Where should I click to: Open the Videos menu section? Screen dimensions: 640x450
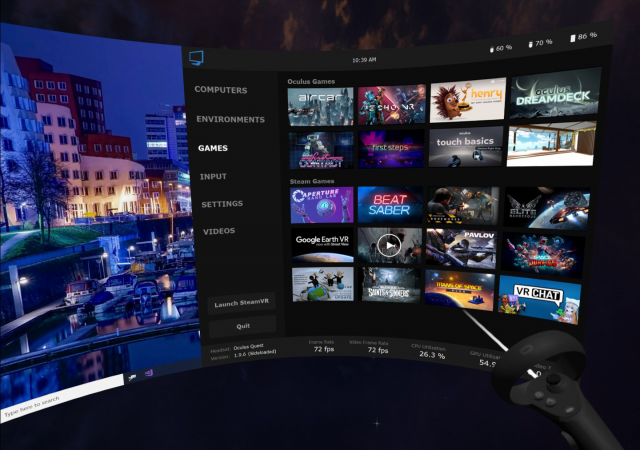point(219,231)
